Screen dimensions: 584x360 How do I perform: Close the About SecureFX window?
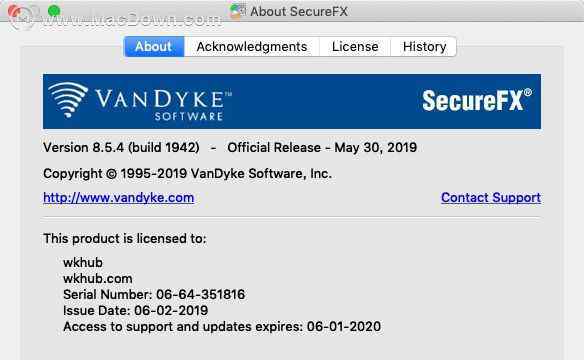14,12
